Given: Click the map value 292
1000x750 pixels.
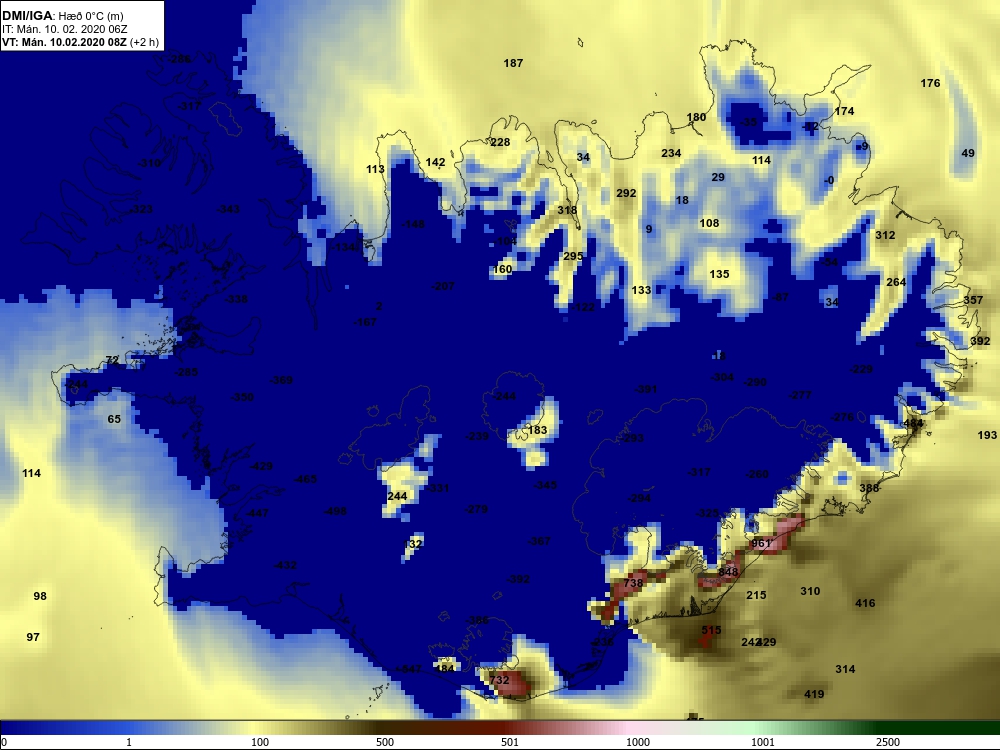Looking at the screenshot, I should point(626,193).
